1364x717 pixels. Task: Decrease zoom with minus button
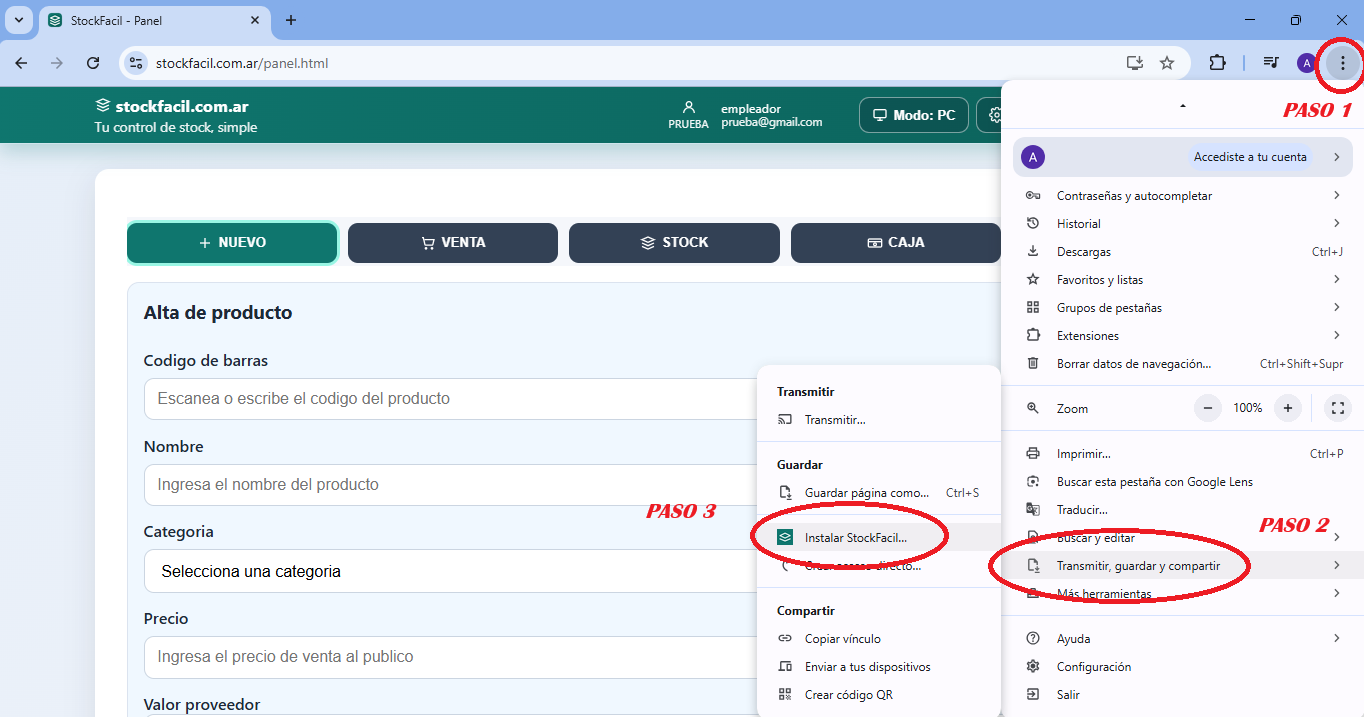coord(1208,408)
